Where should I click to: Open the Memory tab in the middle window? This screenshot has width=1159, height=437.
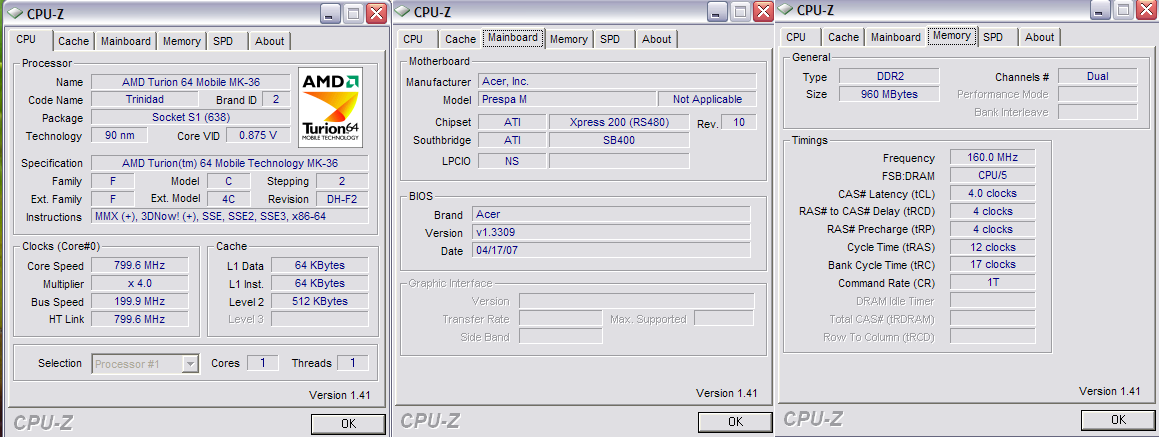tap(568, 39)
